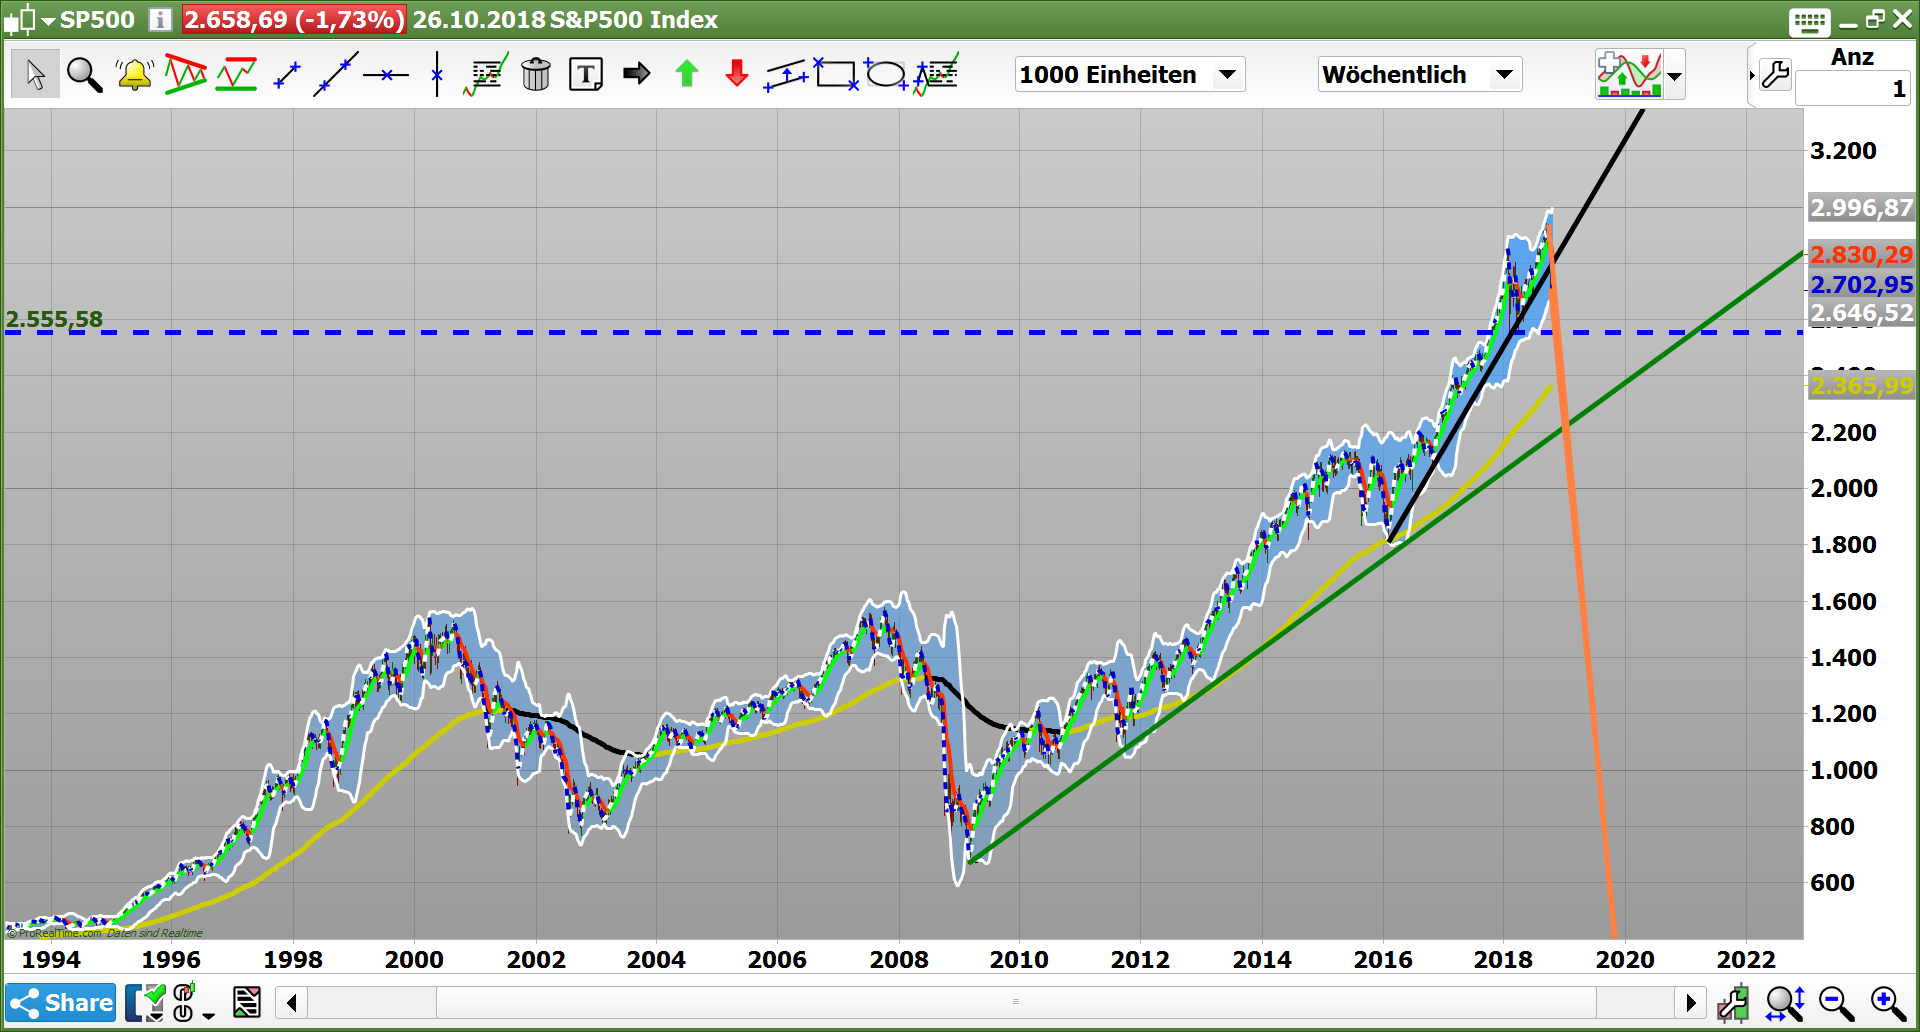
Task: Open the list template icon in bottom bar
Action: pyautogui.click(x=247, y=1002)
